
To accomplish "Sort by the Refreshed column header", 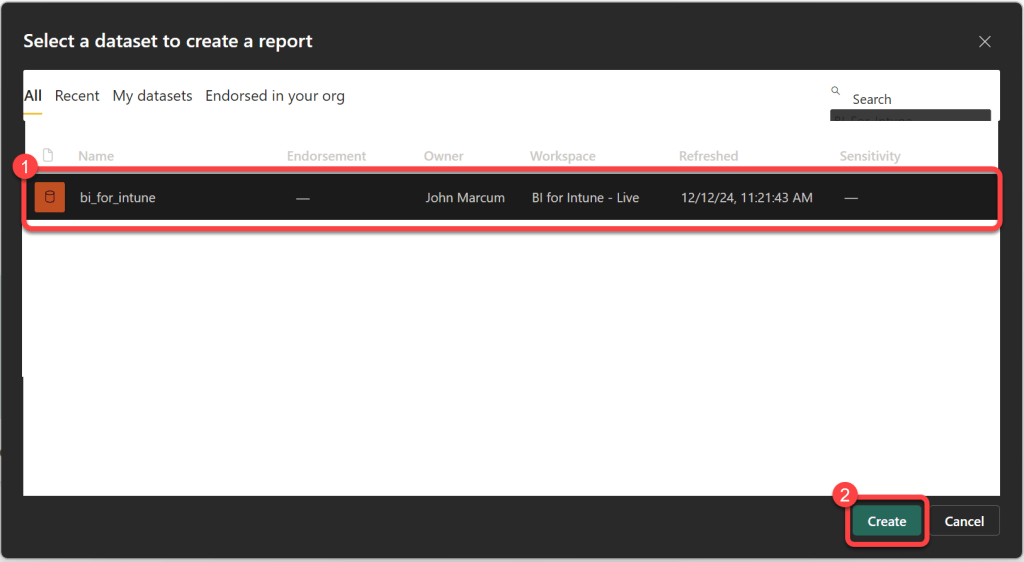I will click(x=708, y=156).
